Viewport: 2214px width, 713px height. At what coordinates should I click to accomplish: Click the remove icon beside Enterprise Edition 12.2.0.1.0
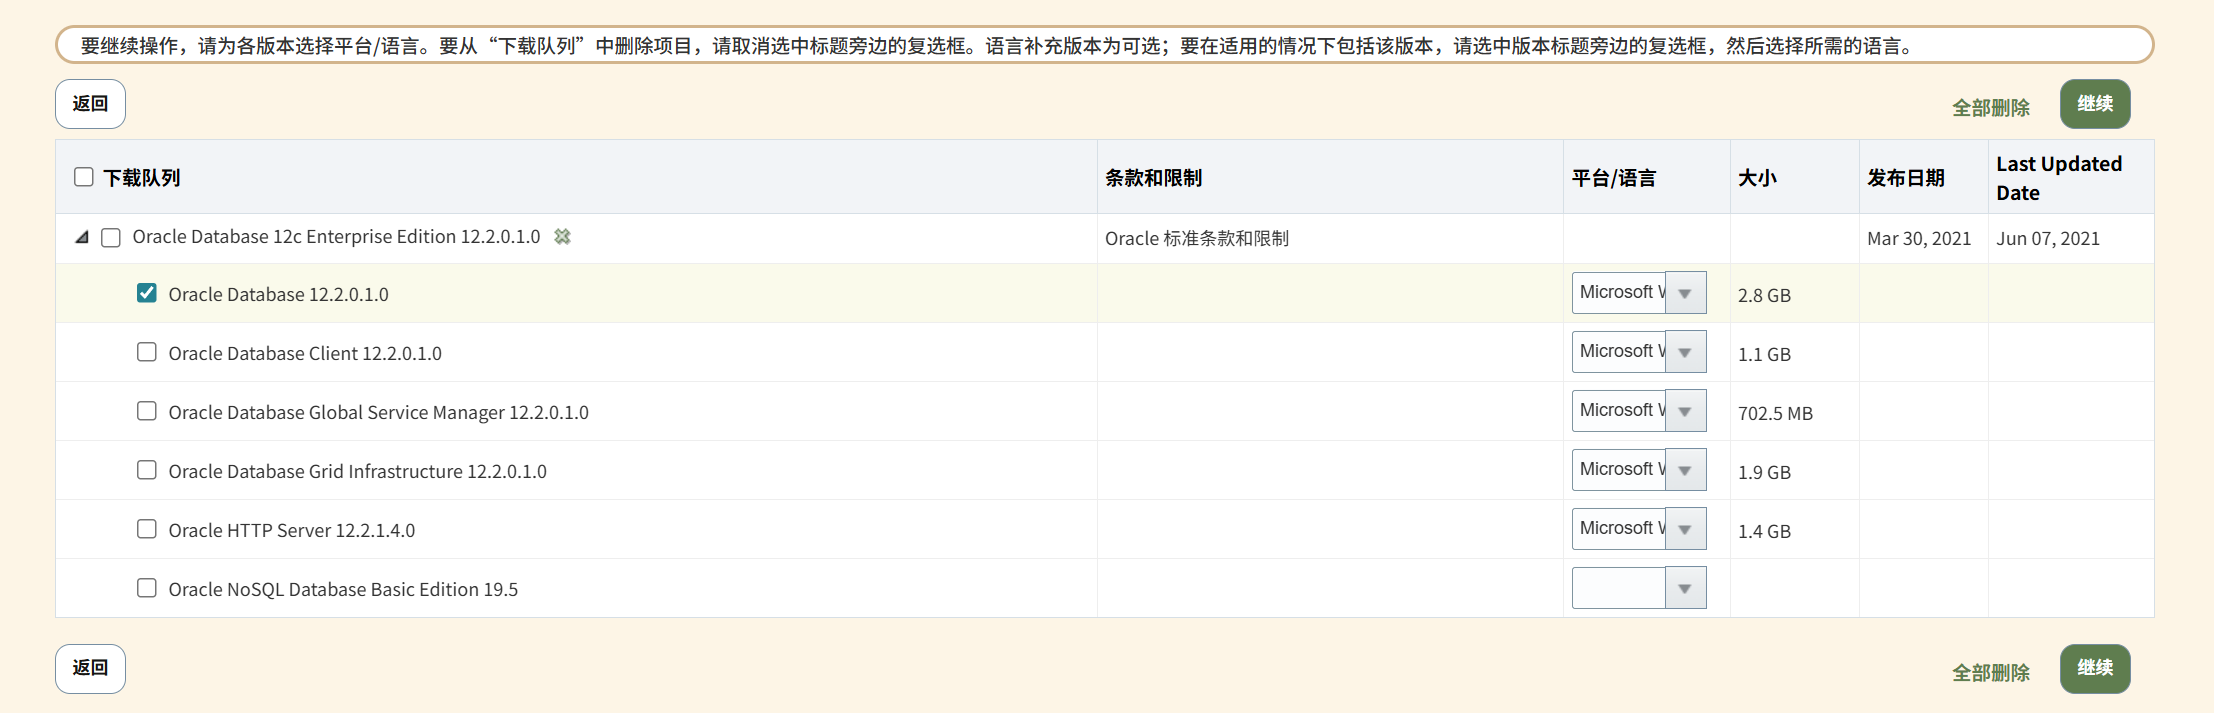pos(562,237)
